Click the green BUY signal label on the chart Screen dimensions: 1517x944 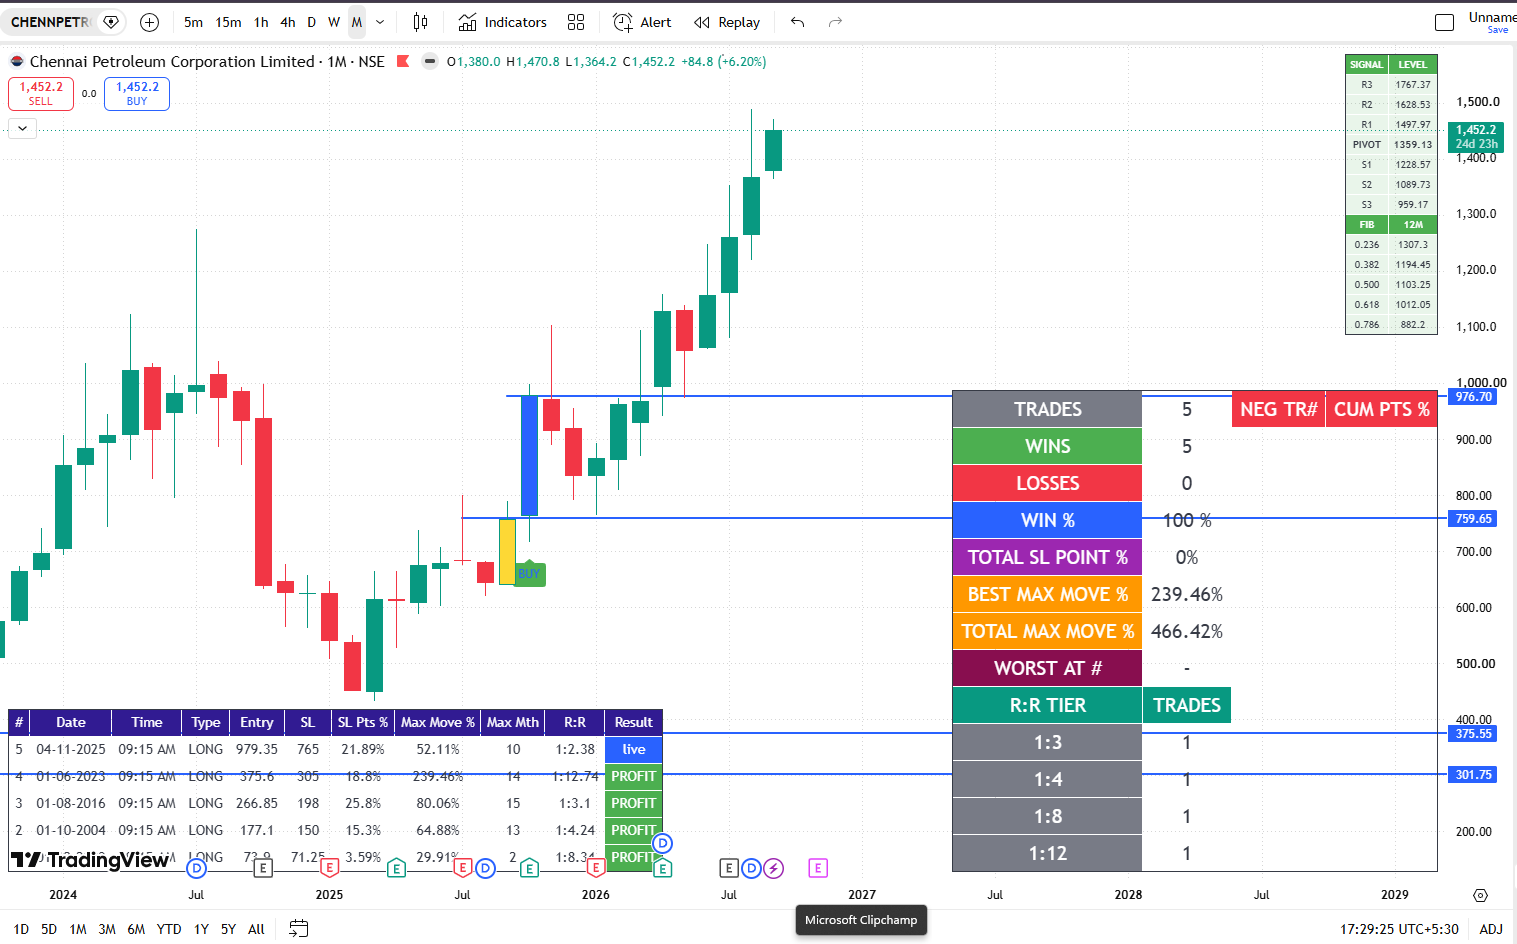pyautogui.click(x=529, y=574)
